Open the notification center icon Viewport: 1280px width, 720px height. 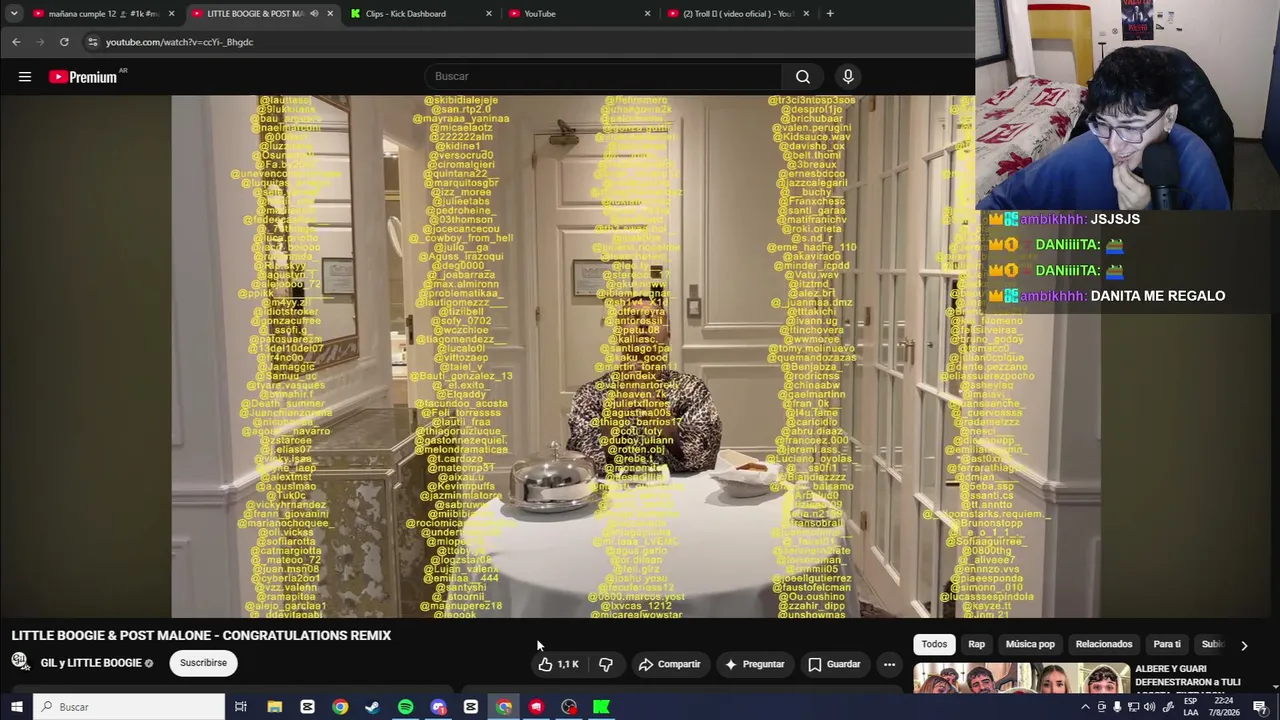[x=1261, y=707]
